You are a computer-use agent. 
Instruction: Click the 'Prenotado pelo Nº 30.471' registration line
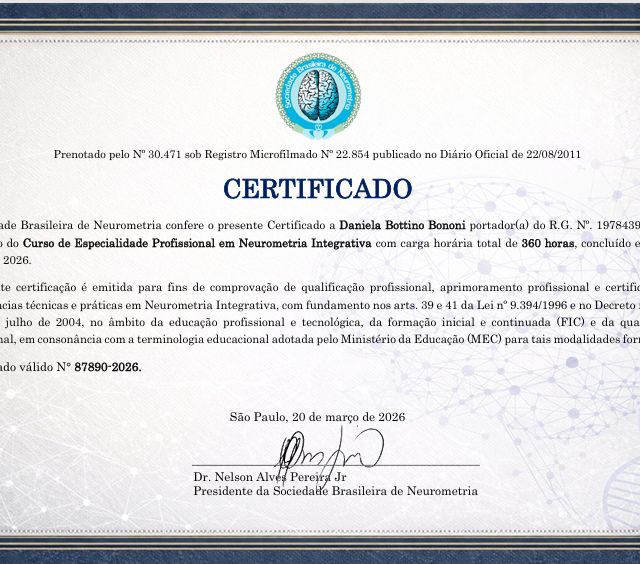[317, 155]
